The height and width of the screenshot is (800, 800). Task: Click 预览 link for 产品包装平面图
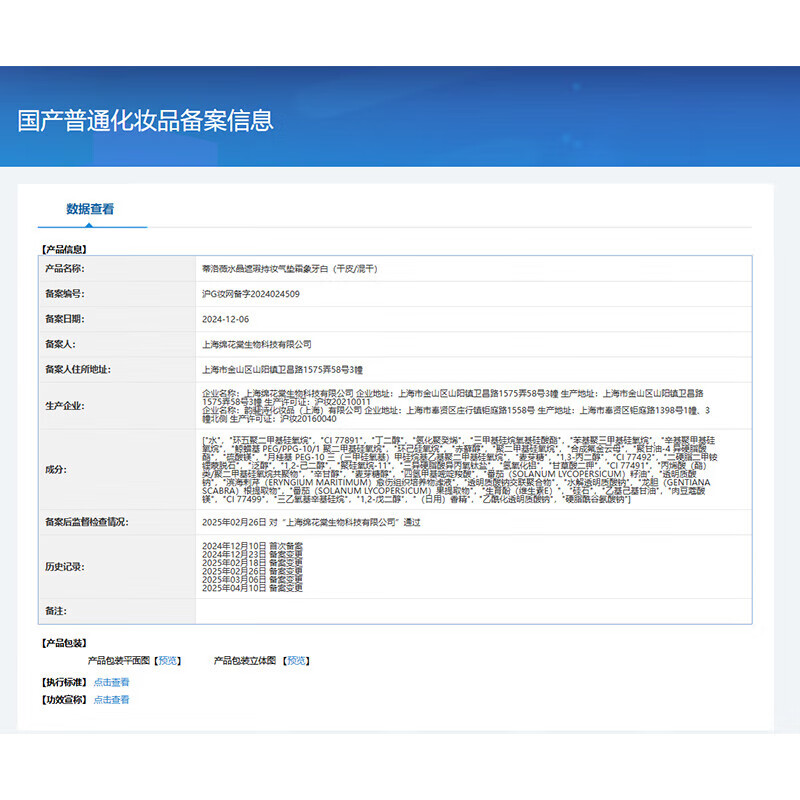tap(169, 661)
